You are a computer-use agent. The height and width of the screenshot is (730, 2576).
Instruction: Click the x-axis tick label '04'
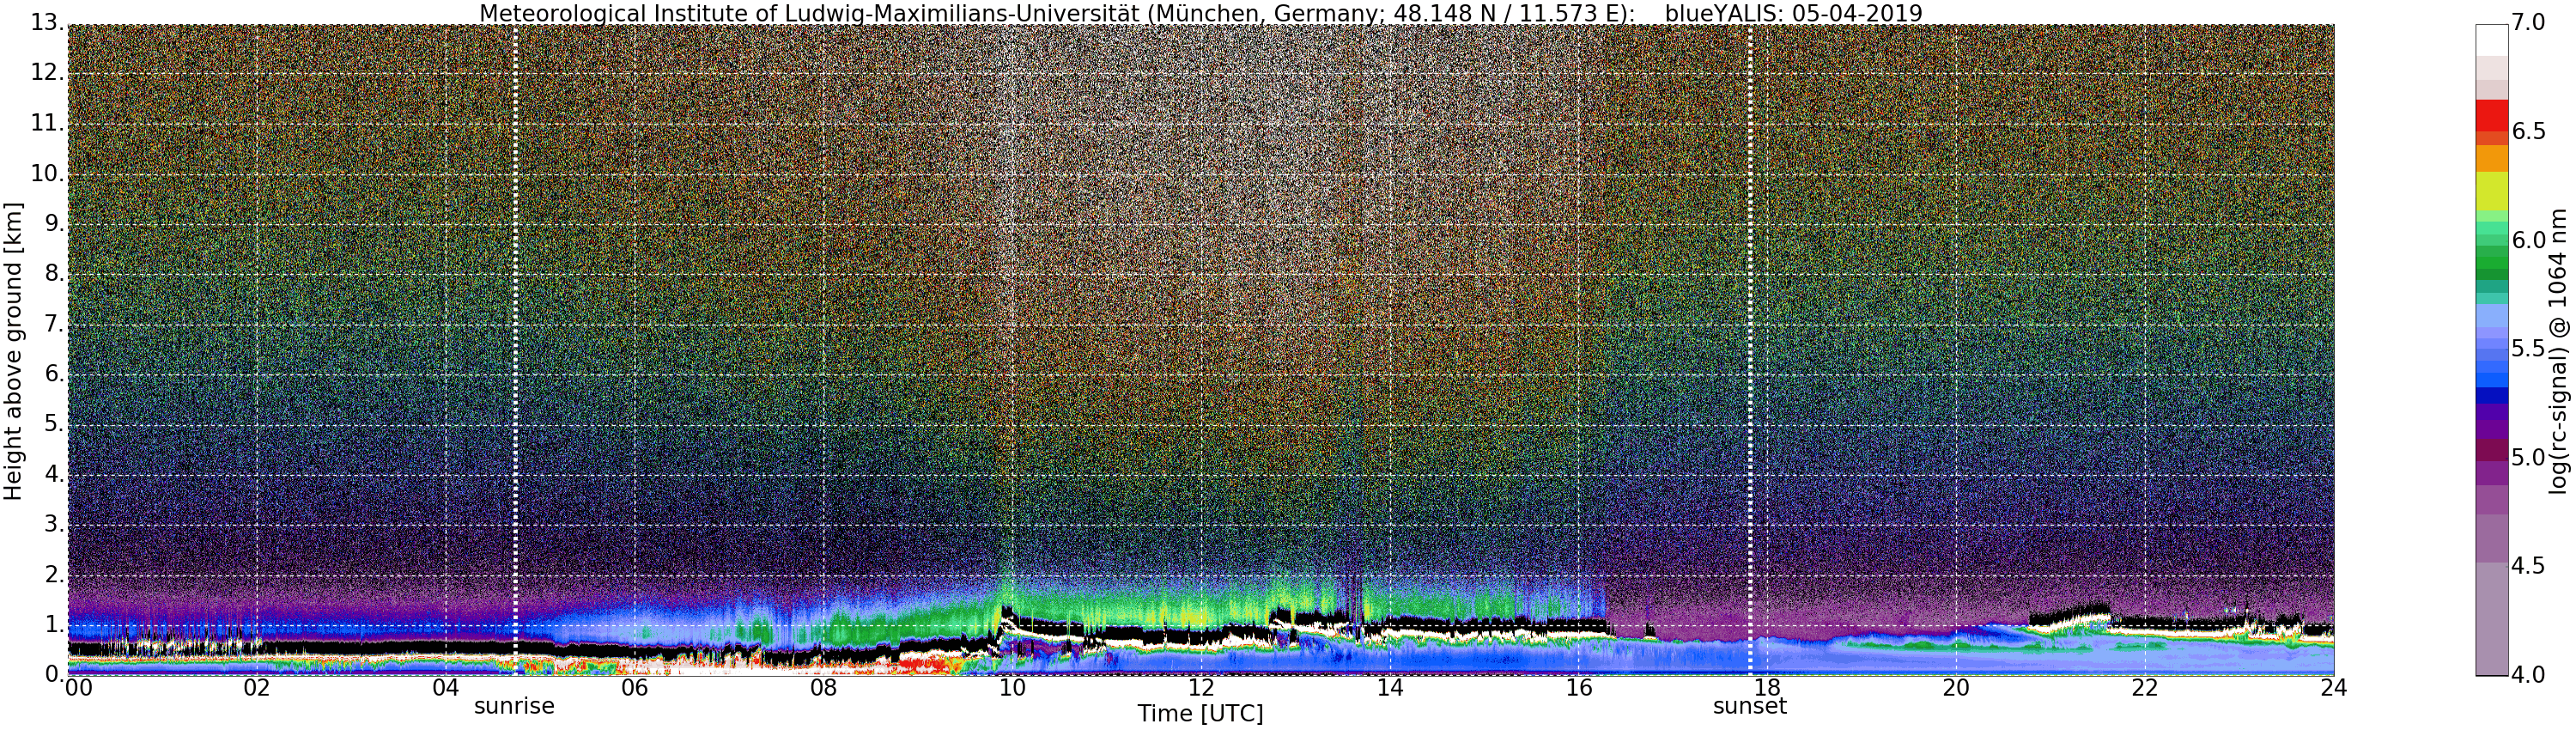point(446,688)
